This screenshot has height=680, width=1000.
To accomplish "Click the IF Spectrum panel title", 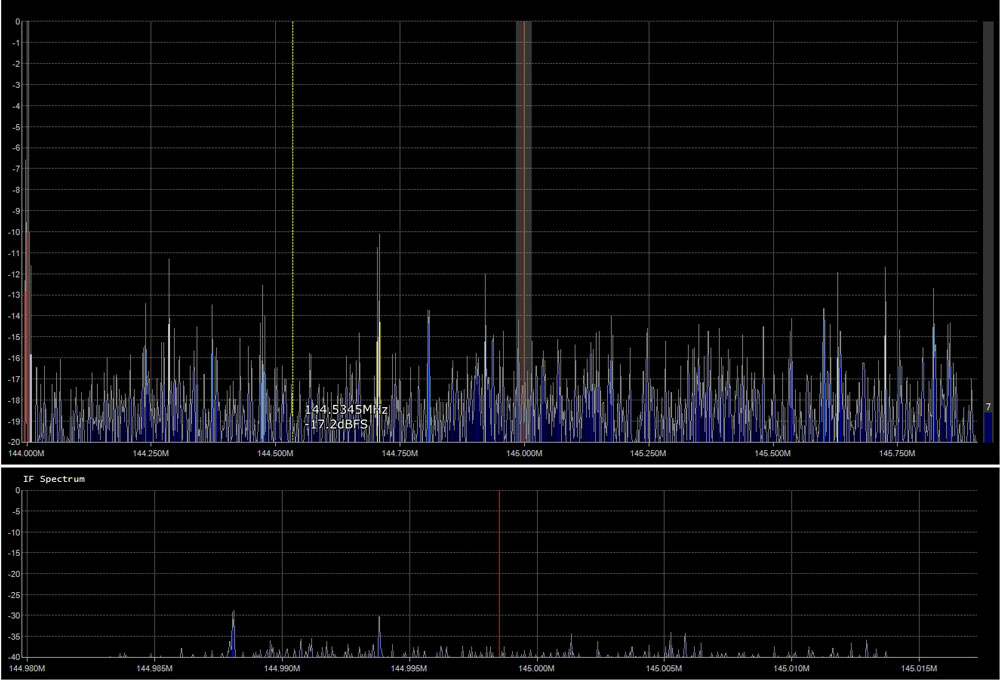I will point(54,479).
